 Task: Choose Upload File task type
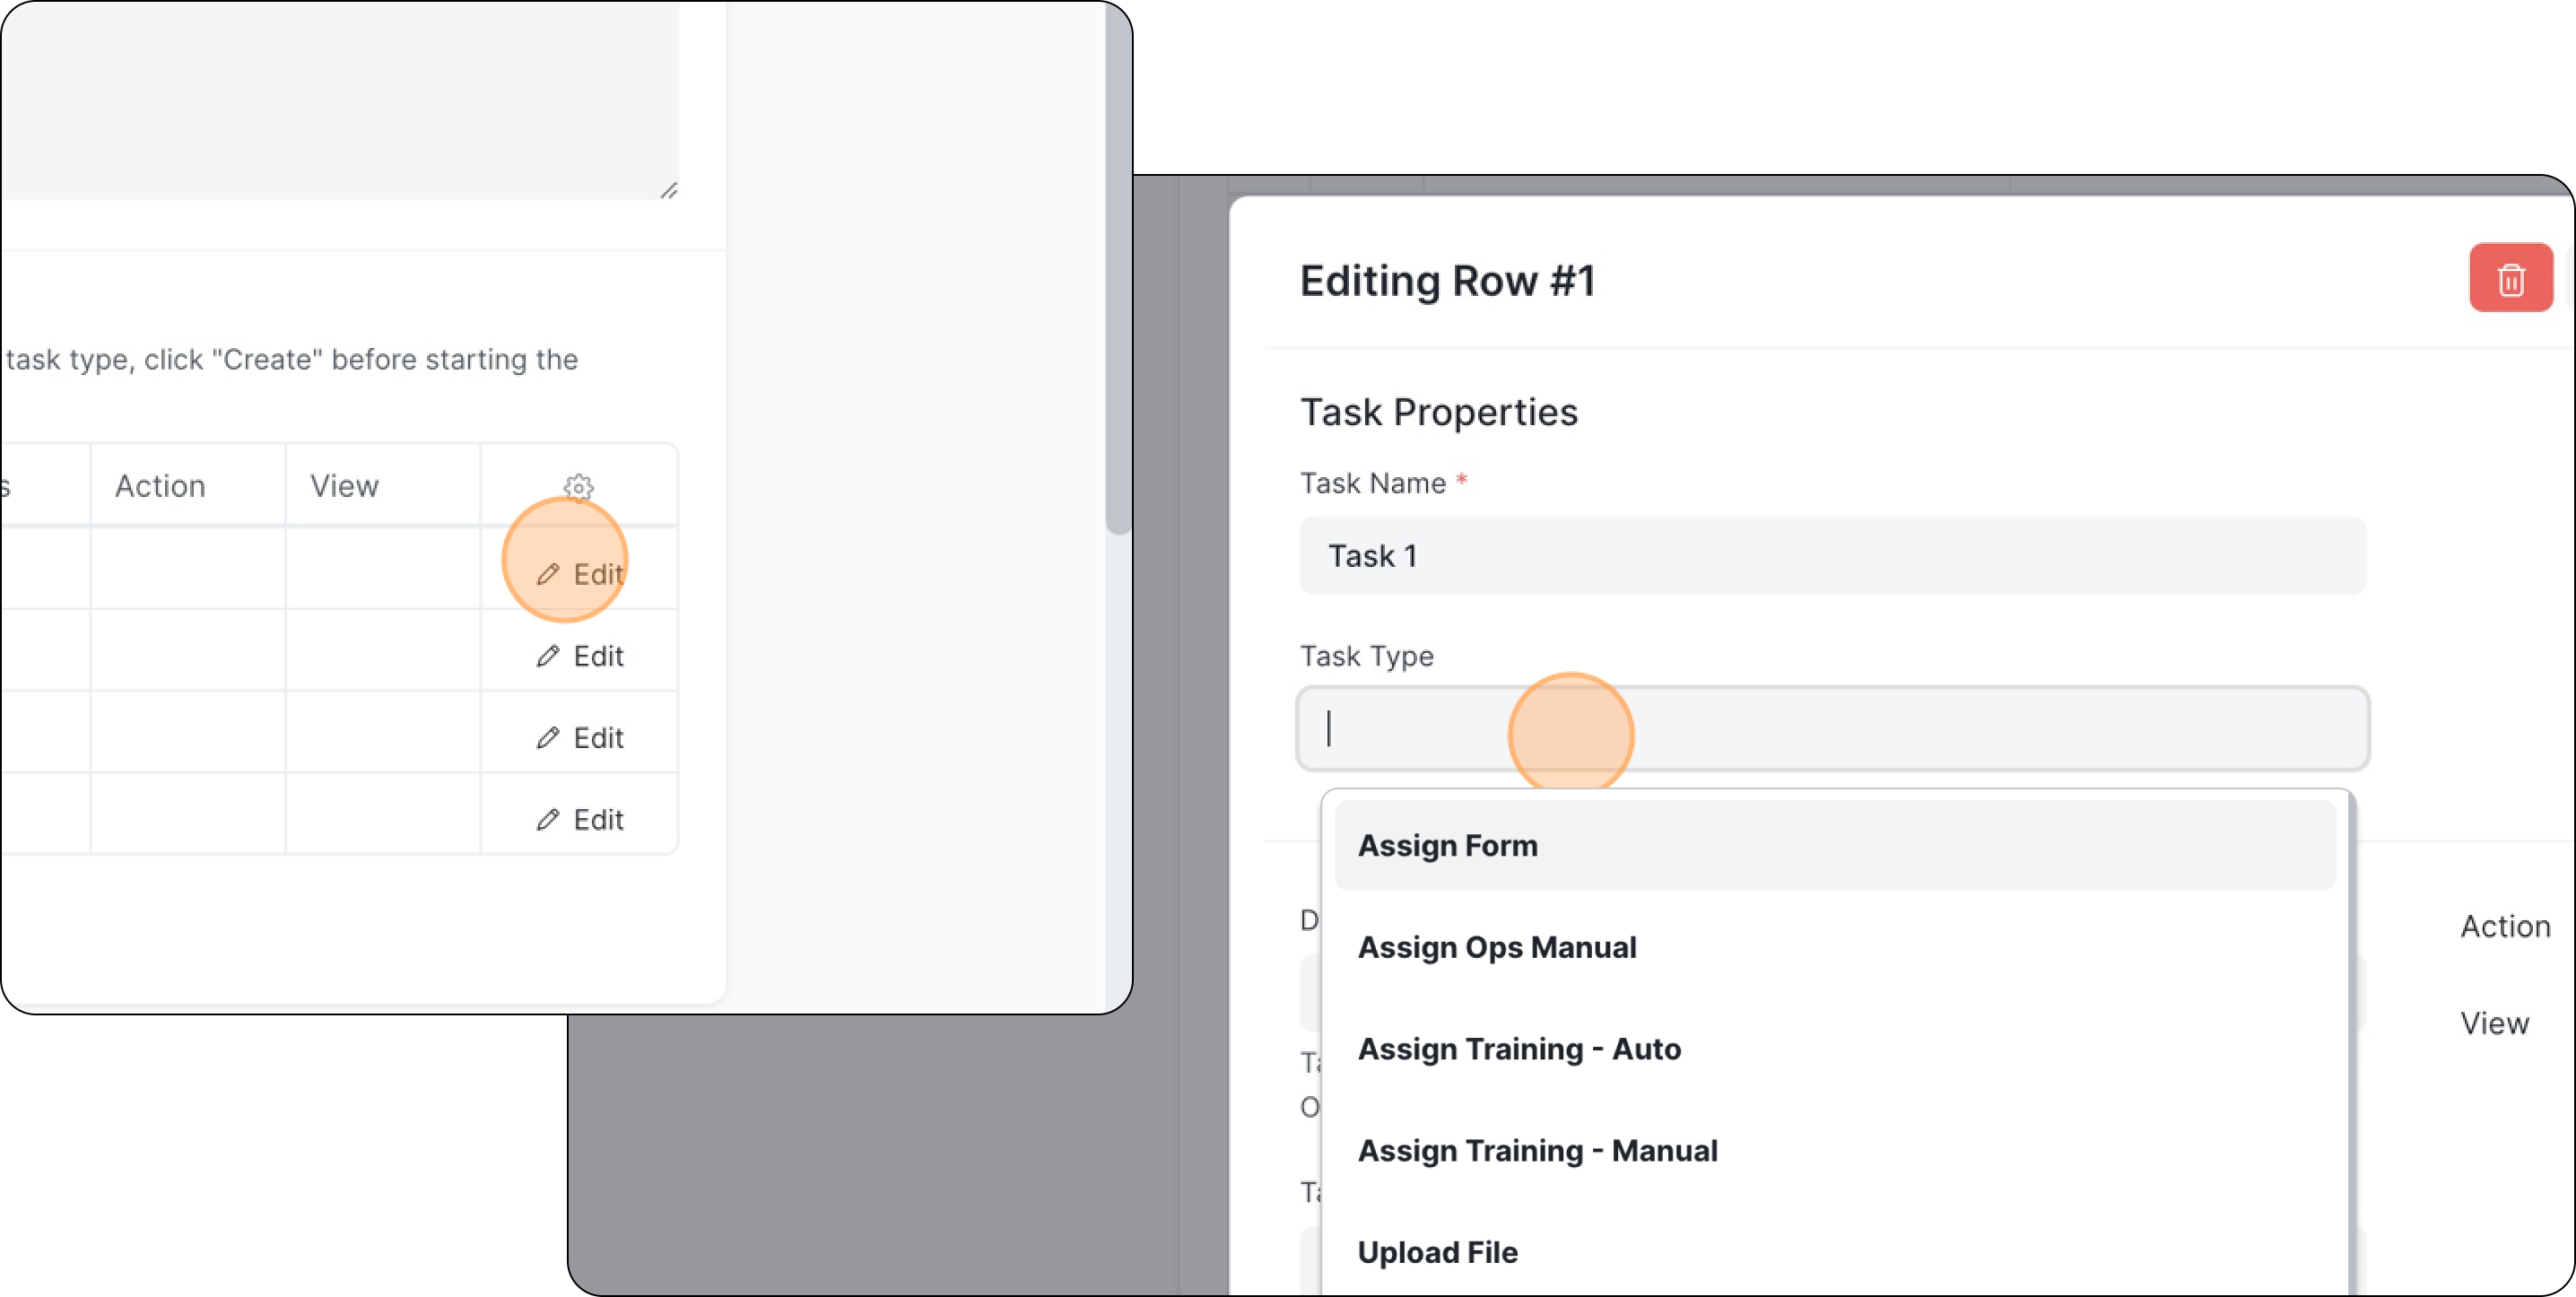1436,1252
